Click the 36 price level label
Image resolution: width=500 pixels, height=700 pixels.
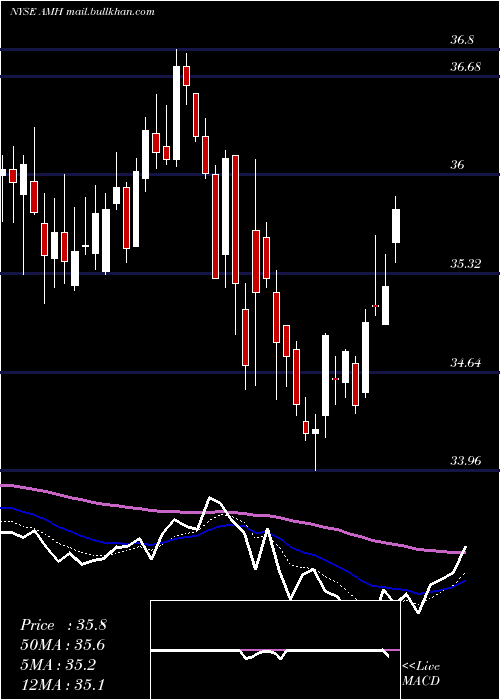[x=457, y=165]
